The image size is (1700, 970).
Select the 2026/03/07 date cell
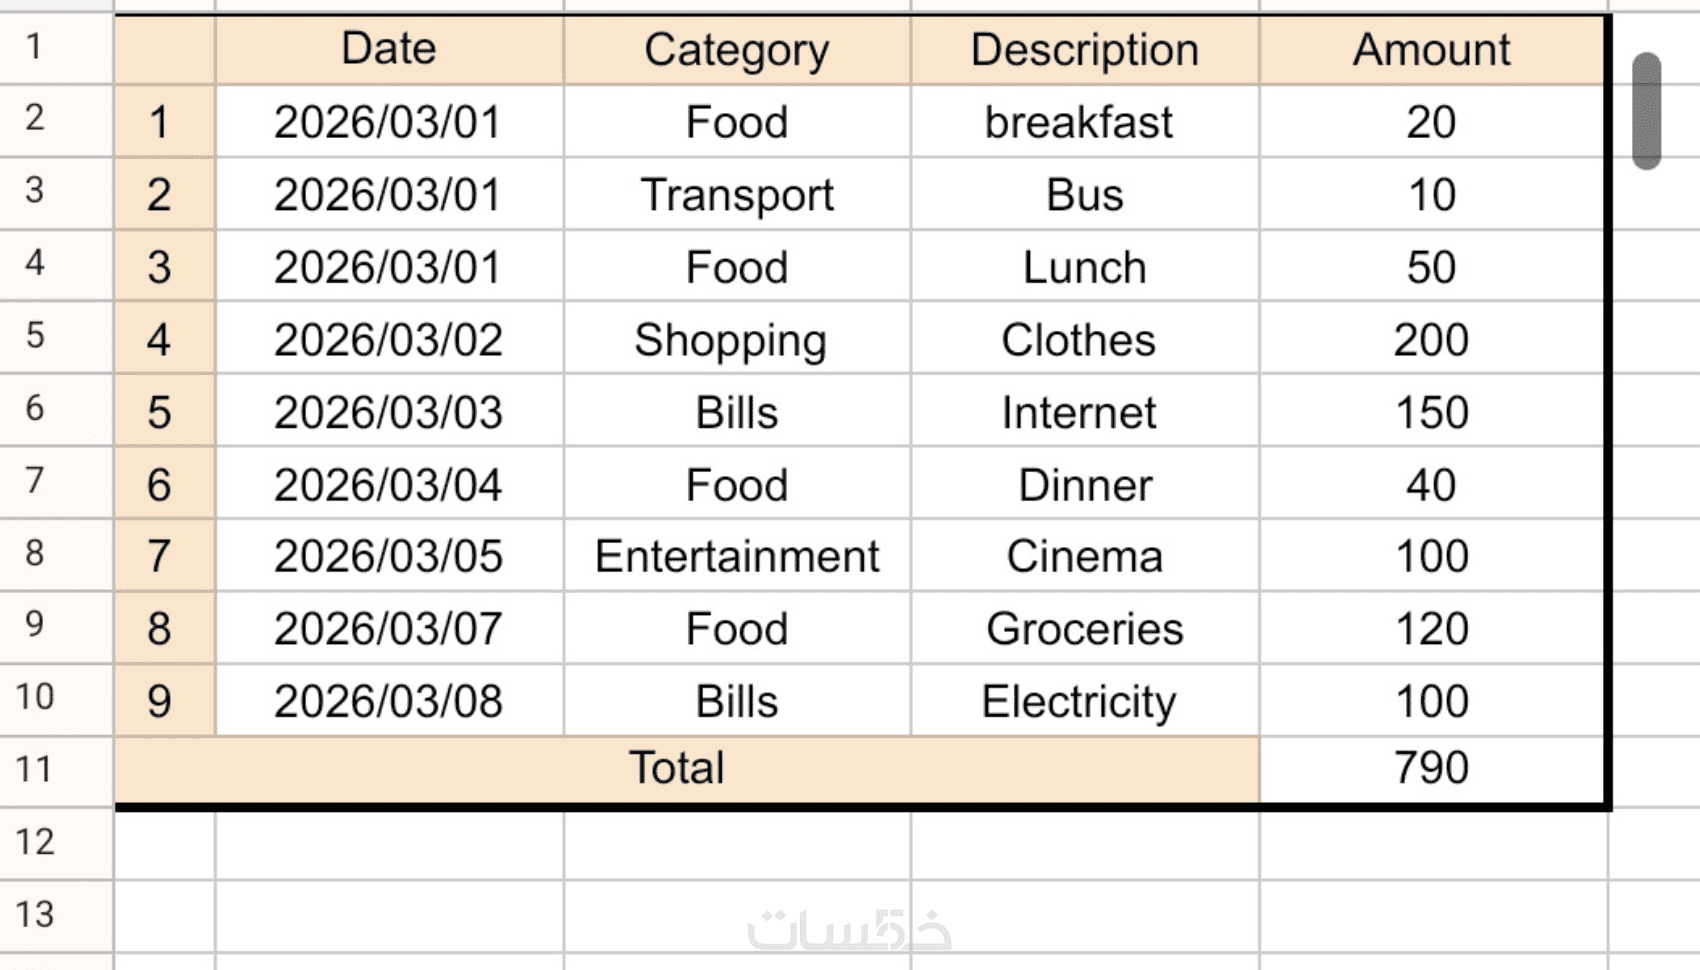pyautogui.click(x=389, y=629)
